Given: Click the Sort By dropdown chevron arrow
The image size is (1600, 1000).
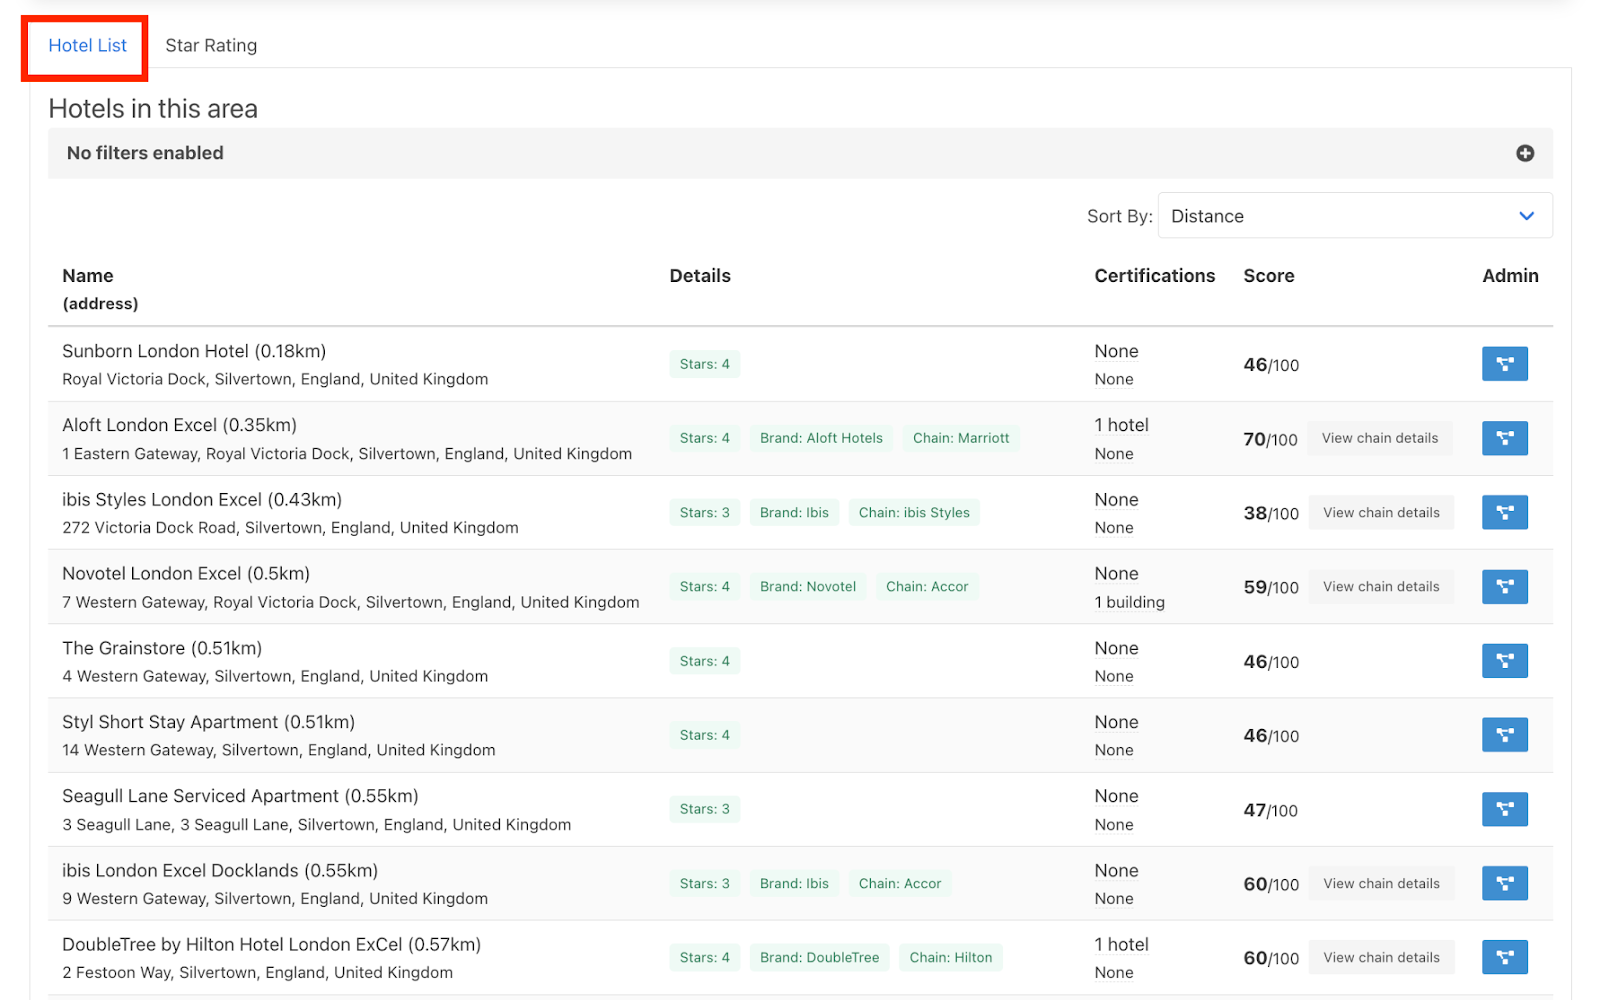Looking at the screenshot, I should click(1526, 216).
